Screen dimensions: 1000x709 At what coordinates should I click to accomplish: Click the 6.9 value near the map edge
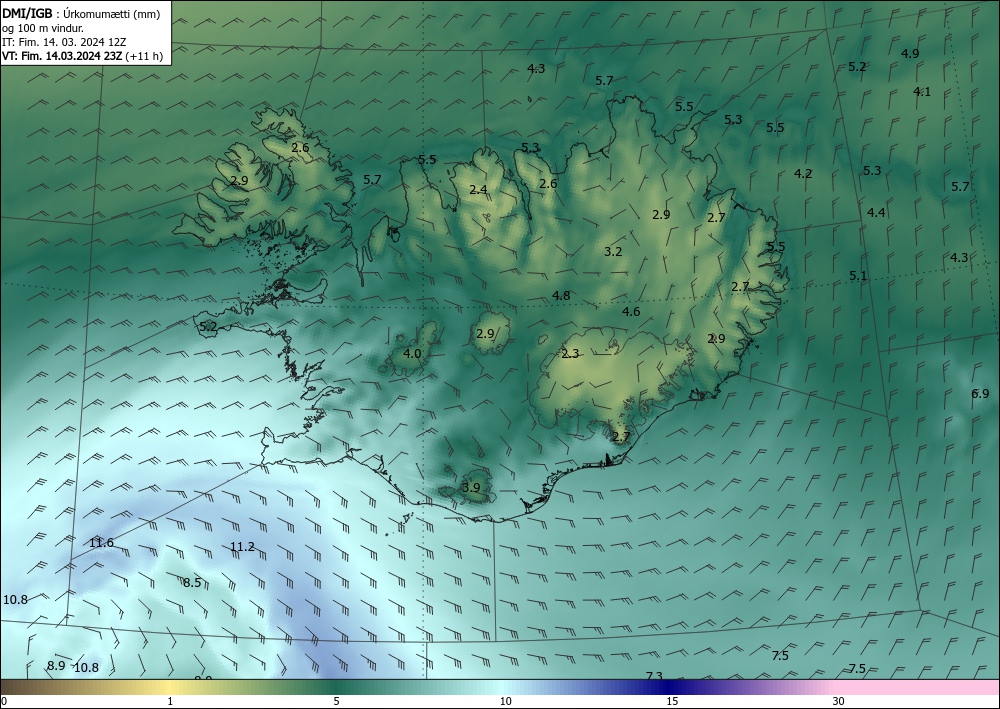pos(980,393)
